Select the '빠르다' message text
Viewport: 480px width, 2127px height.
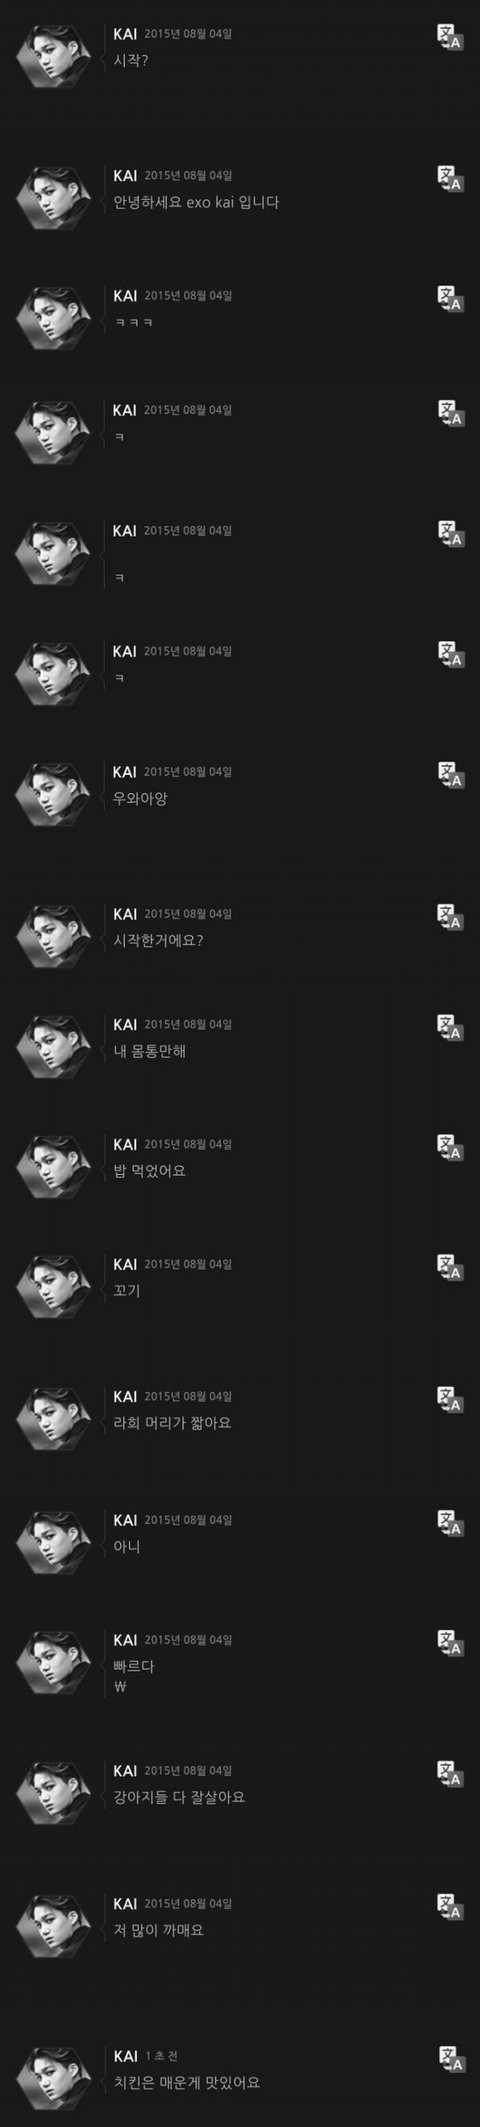134,1666
